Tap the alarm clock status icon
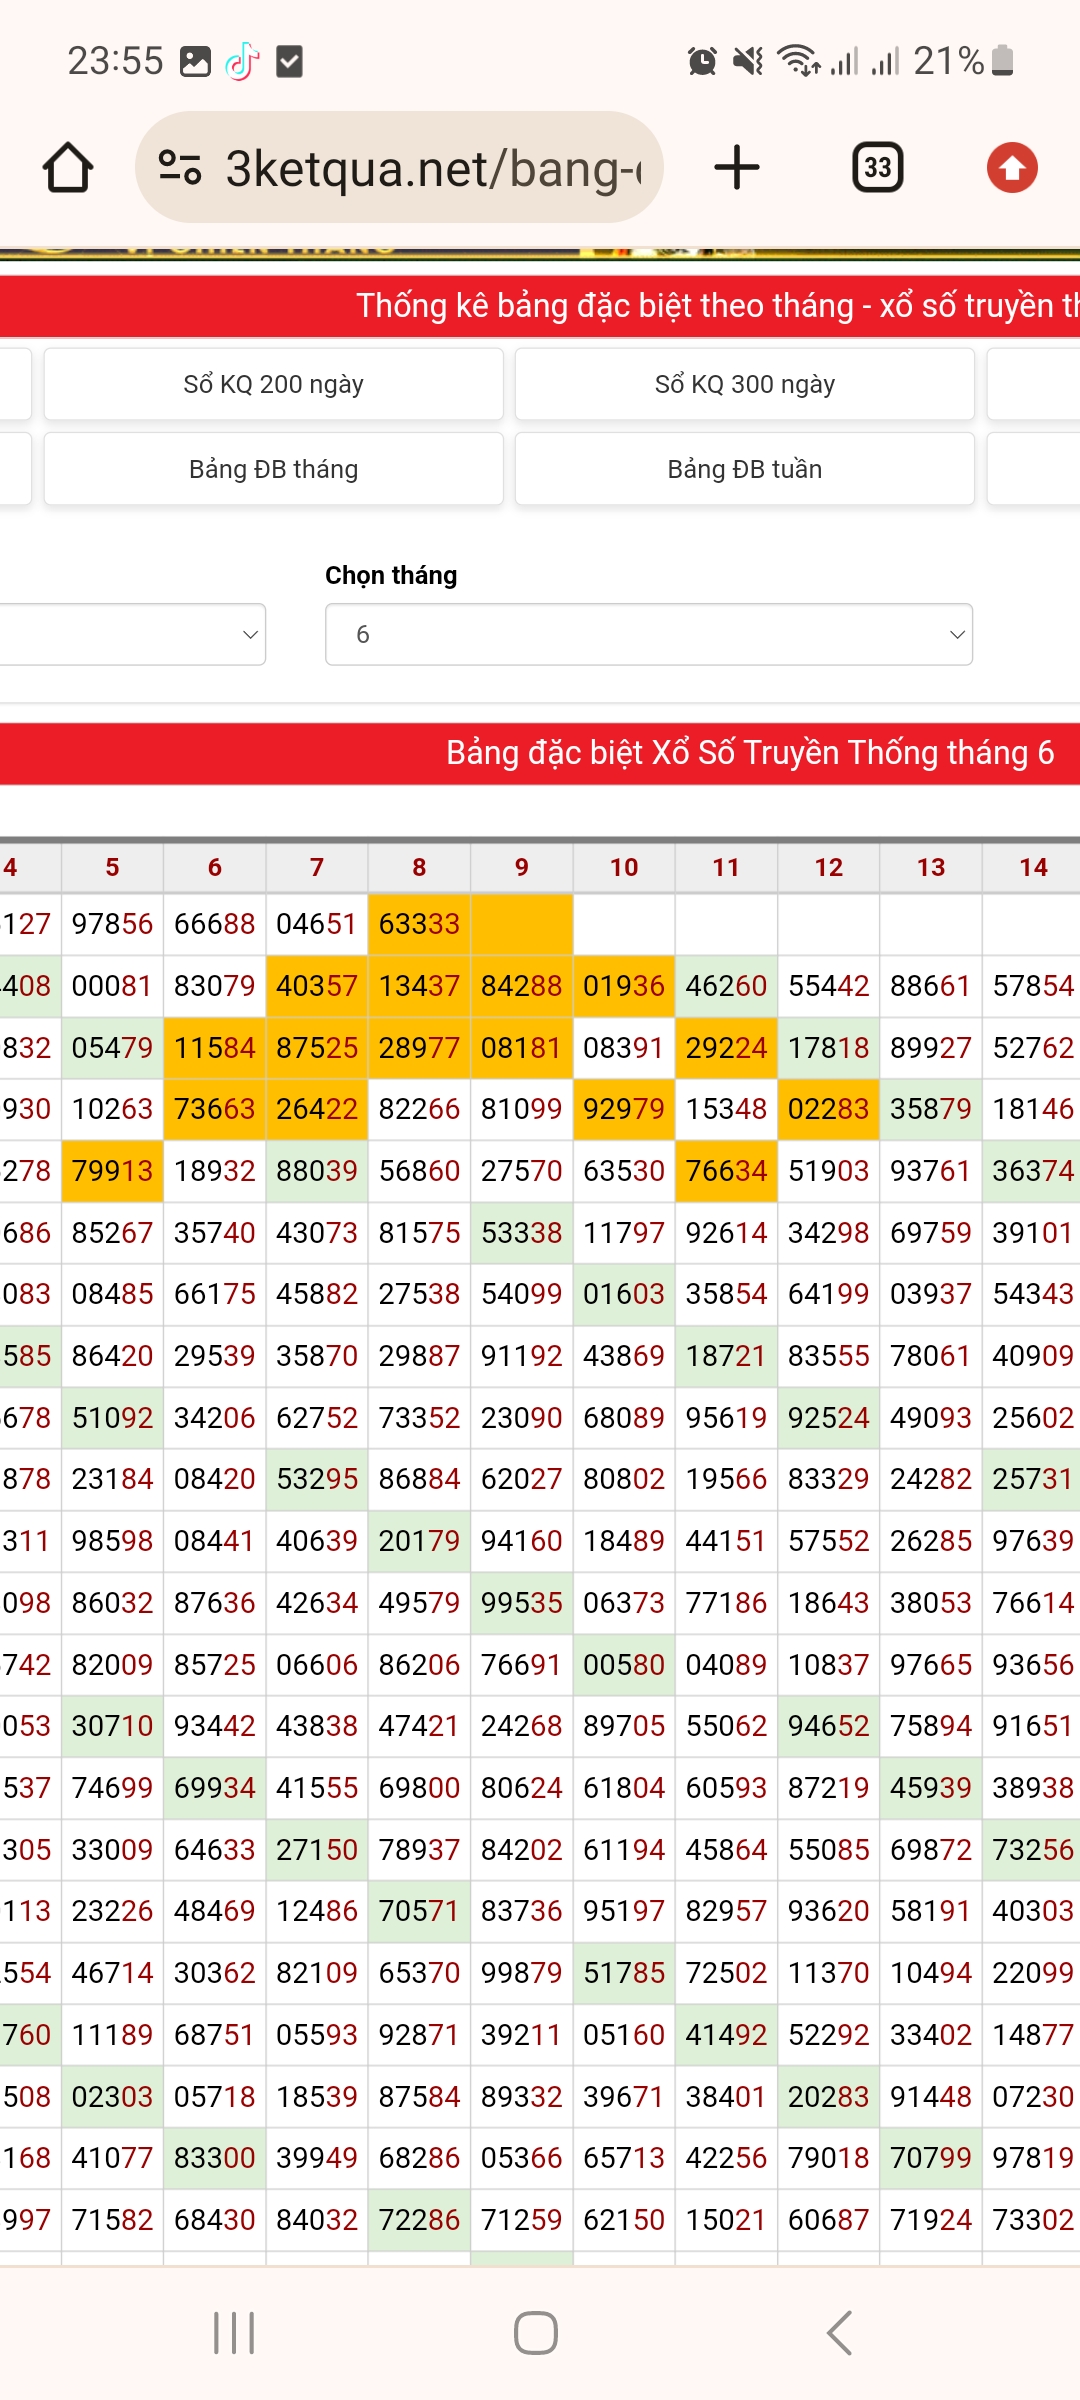Image resolution: width=1080 pixels, height=2400 pixels. (703, 62)
